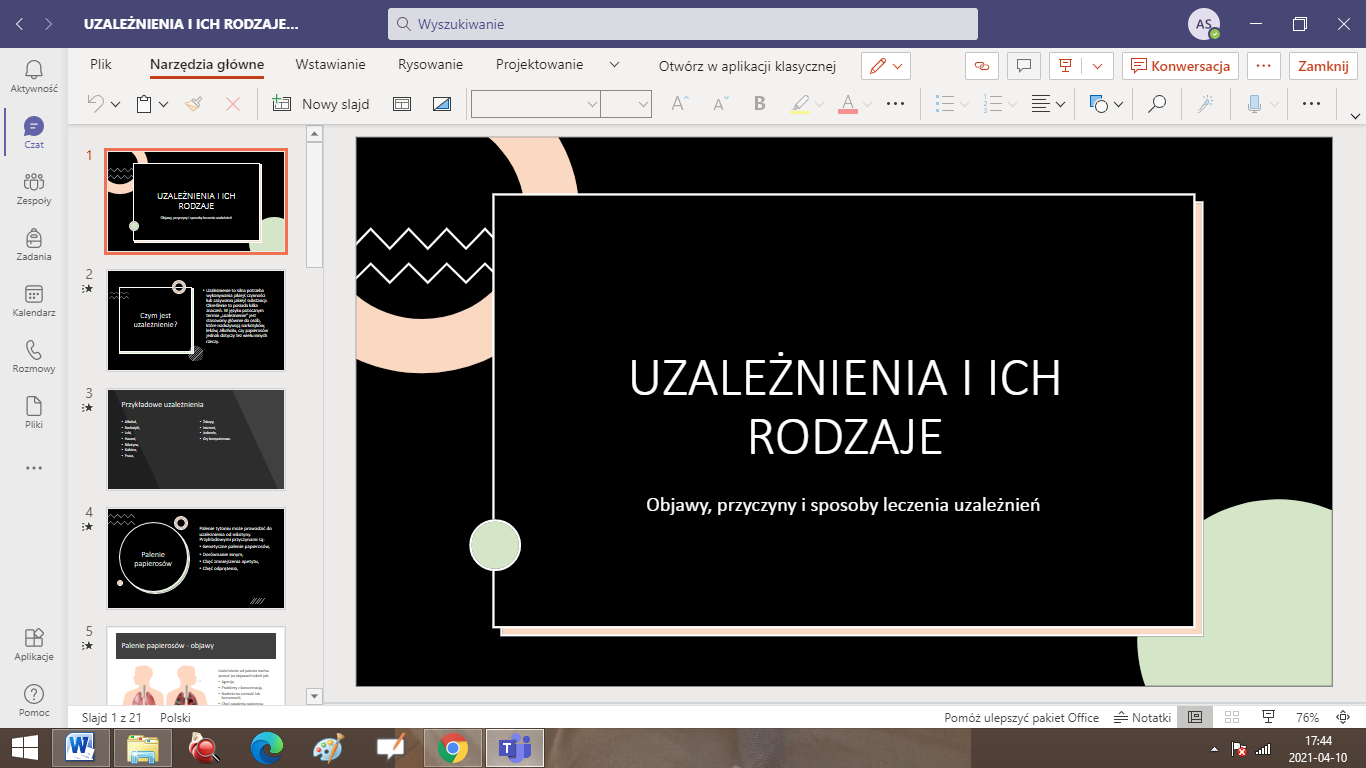Viewport: 1366px width, 768px height.
Task: Click the slide Layout icon
Action: click(x=401, y=104)
